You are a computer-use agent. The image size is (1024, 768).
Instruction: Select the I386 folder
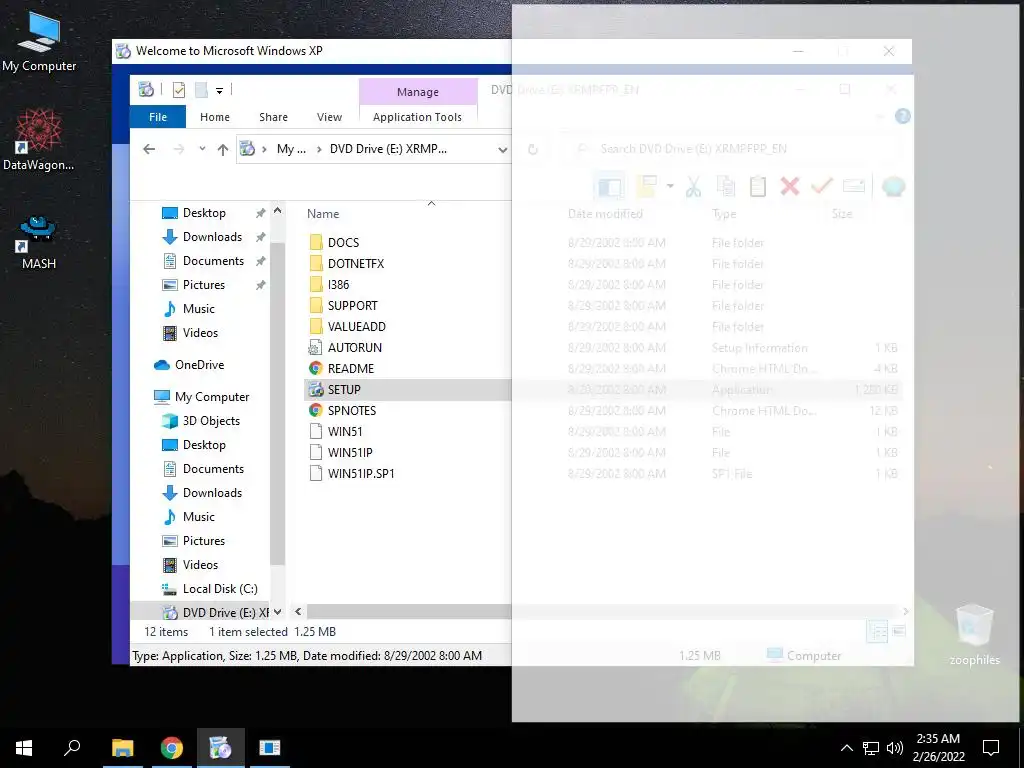pyautogui.click(x=338, y=285)
